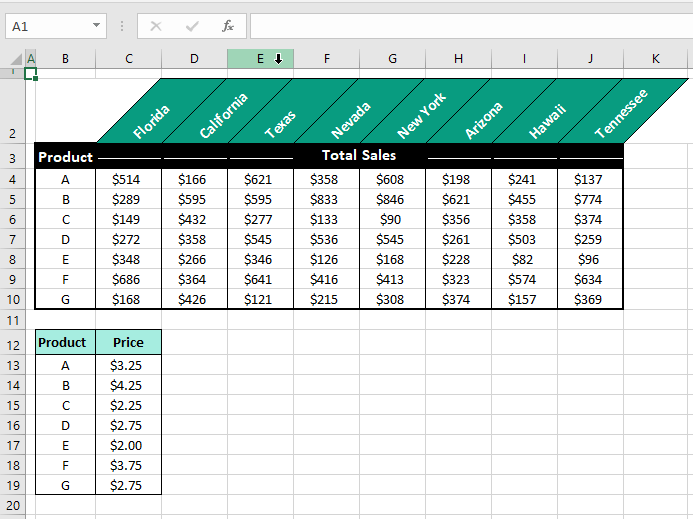Select product G in row 19
This screenshot has width=693, height=519.
(65, 485)
